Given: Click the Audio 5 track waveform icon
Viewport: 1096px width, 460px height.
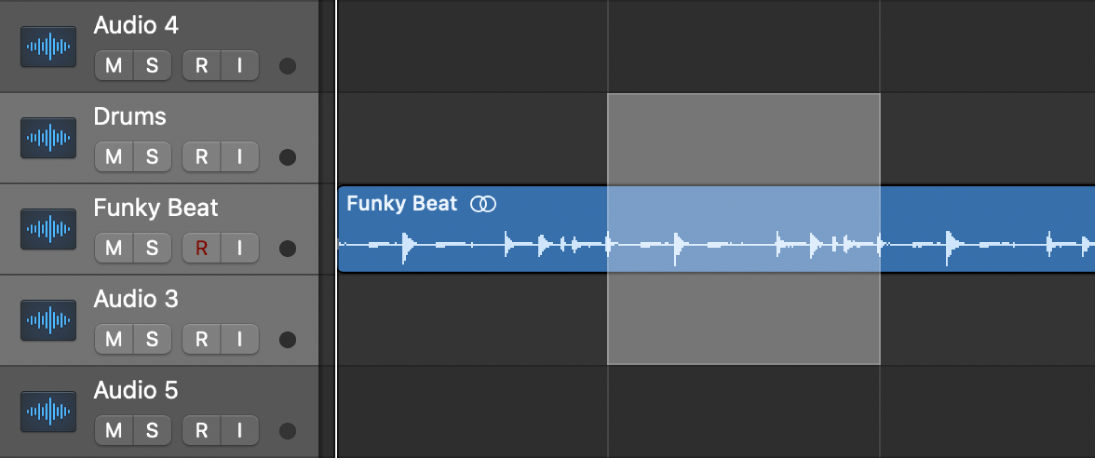Looking at the screenshot, I should click(48, 411).
